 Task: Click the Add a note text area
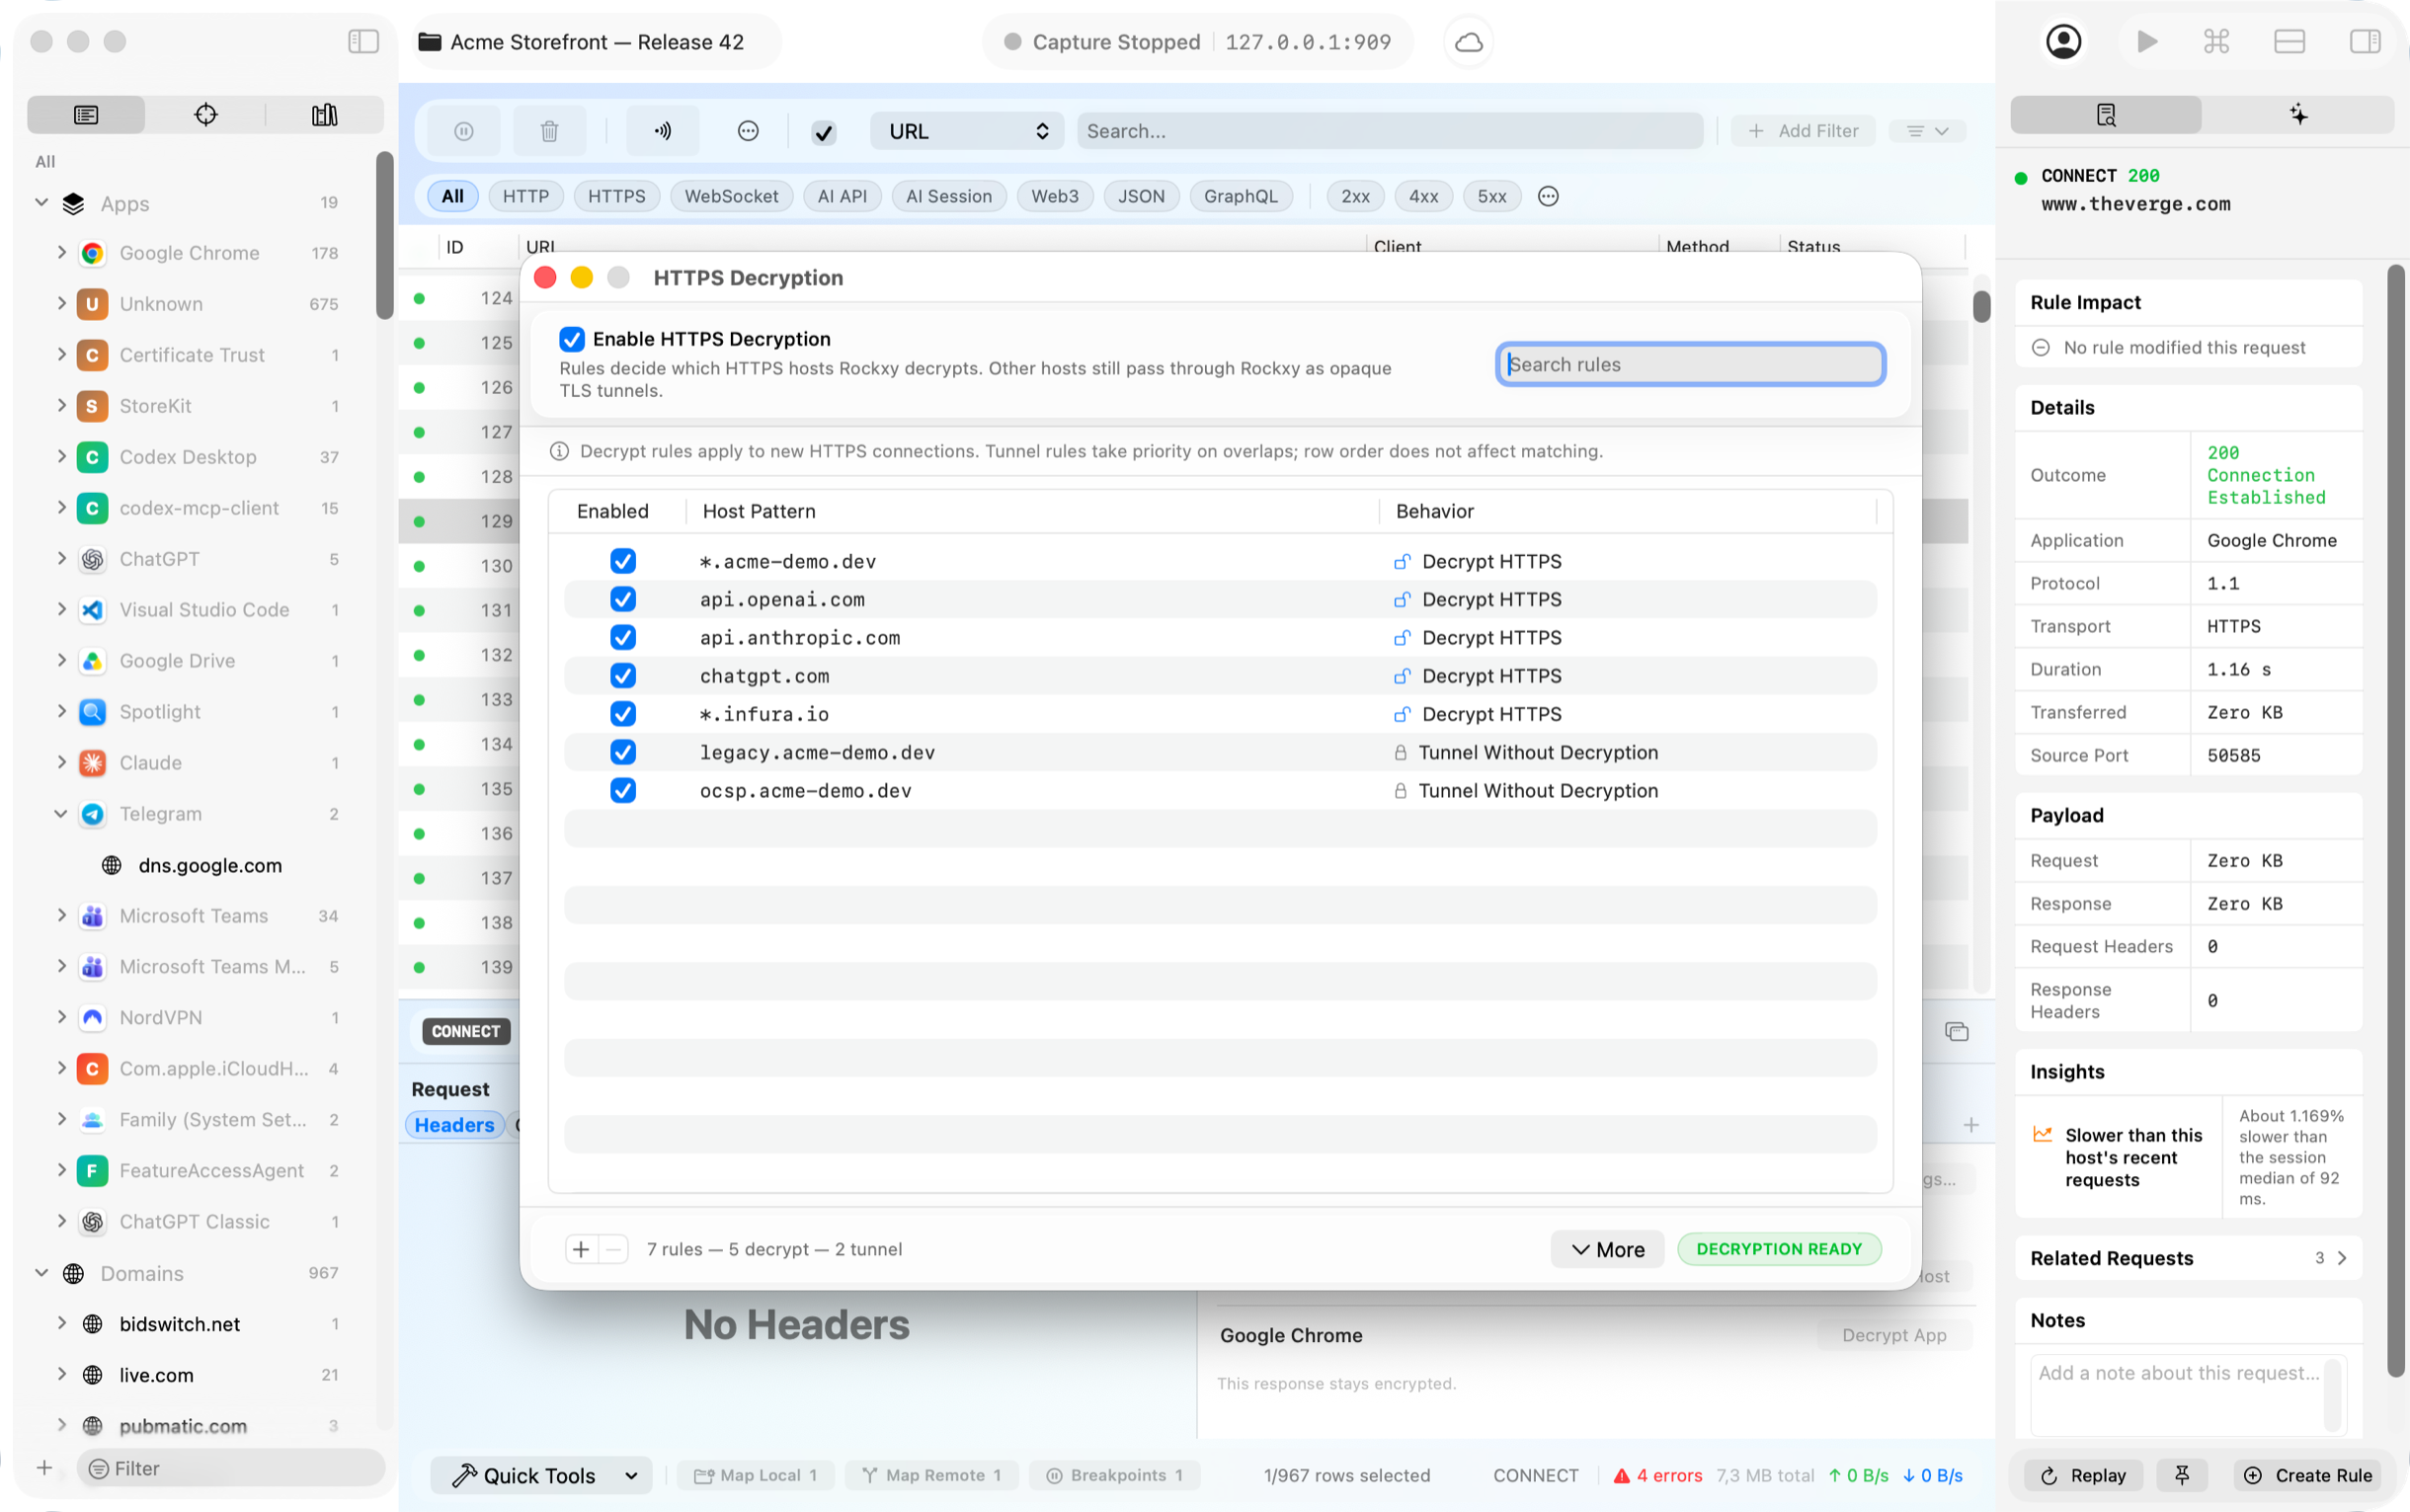(2187, 1393)
